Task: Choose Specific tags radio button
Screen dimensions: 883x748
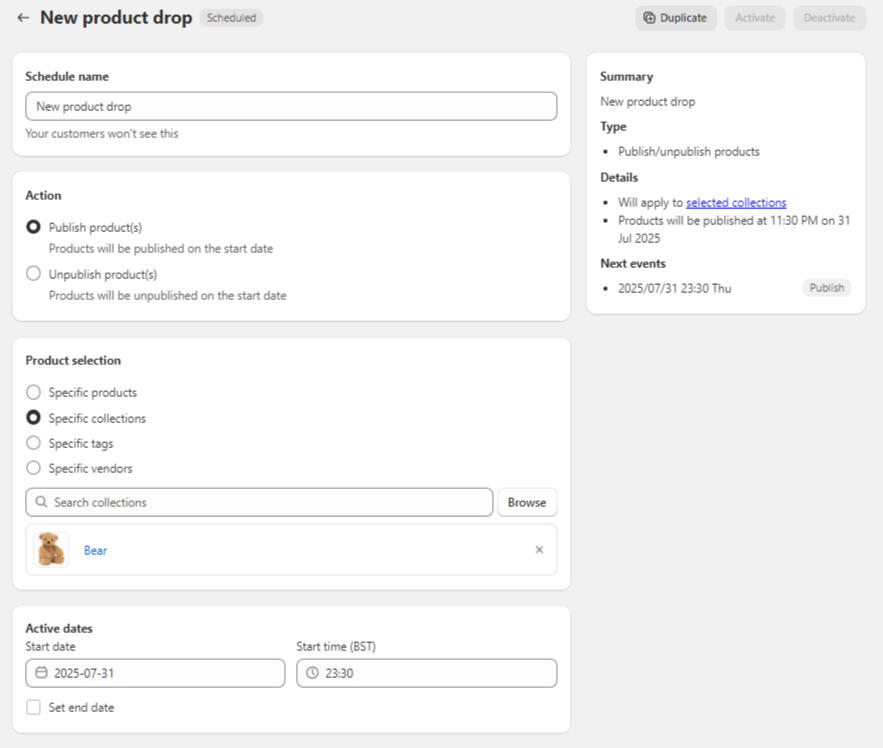Action: pos(34,443)
